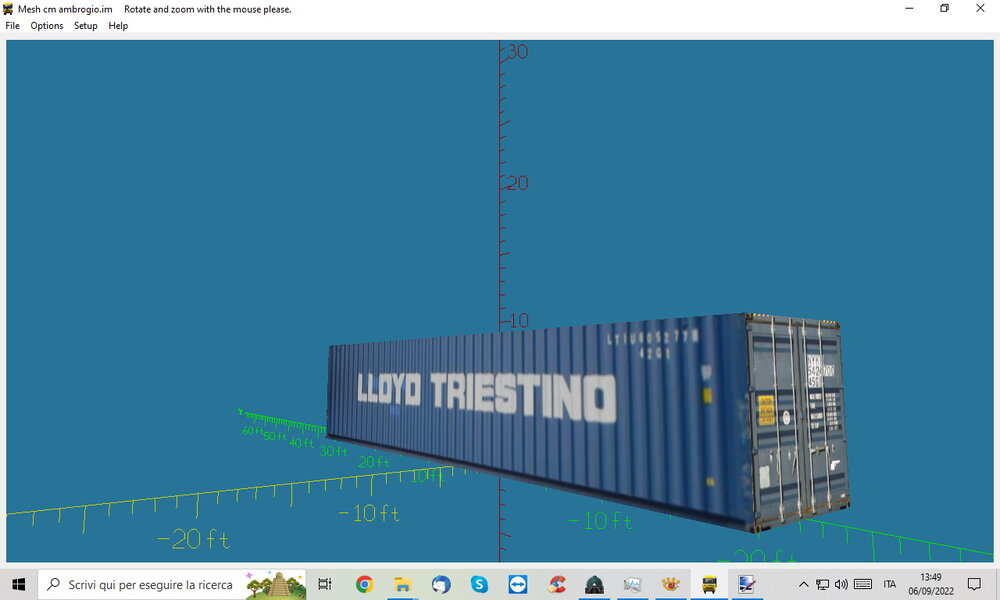
Task: Open File Explorer from taskbar
Action: [x=402, y=584]
